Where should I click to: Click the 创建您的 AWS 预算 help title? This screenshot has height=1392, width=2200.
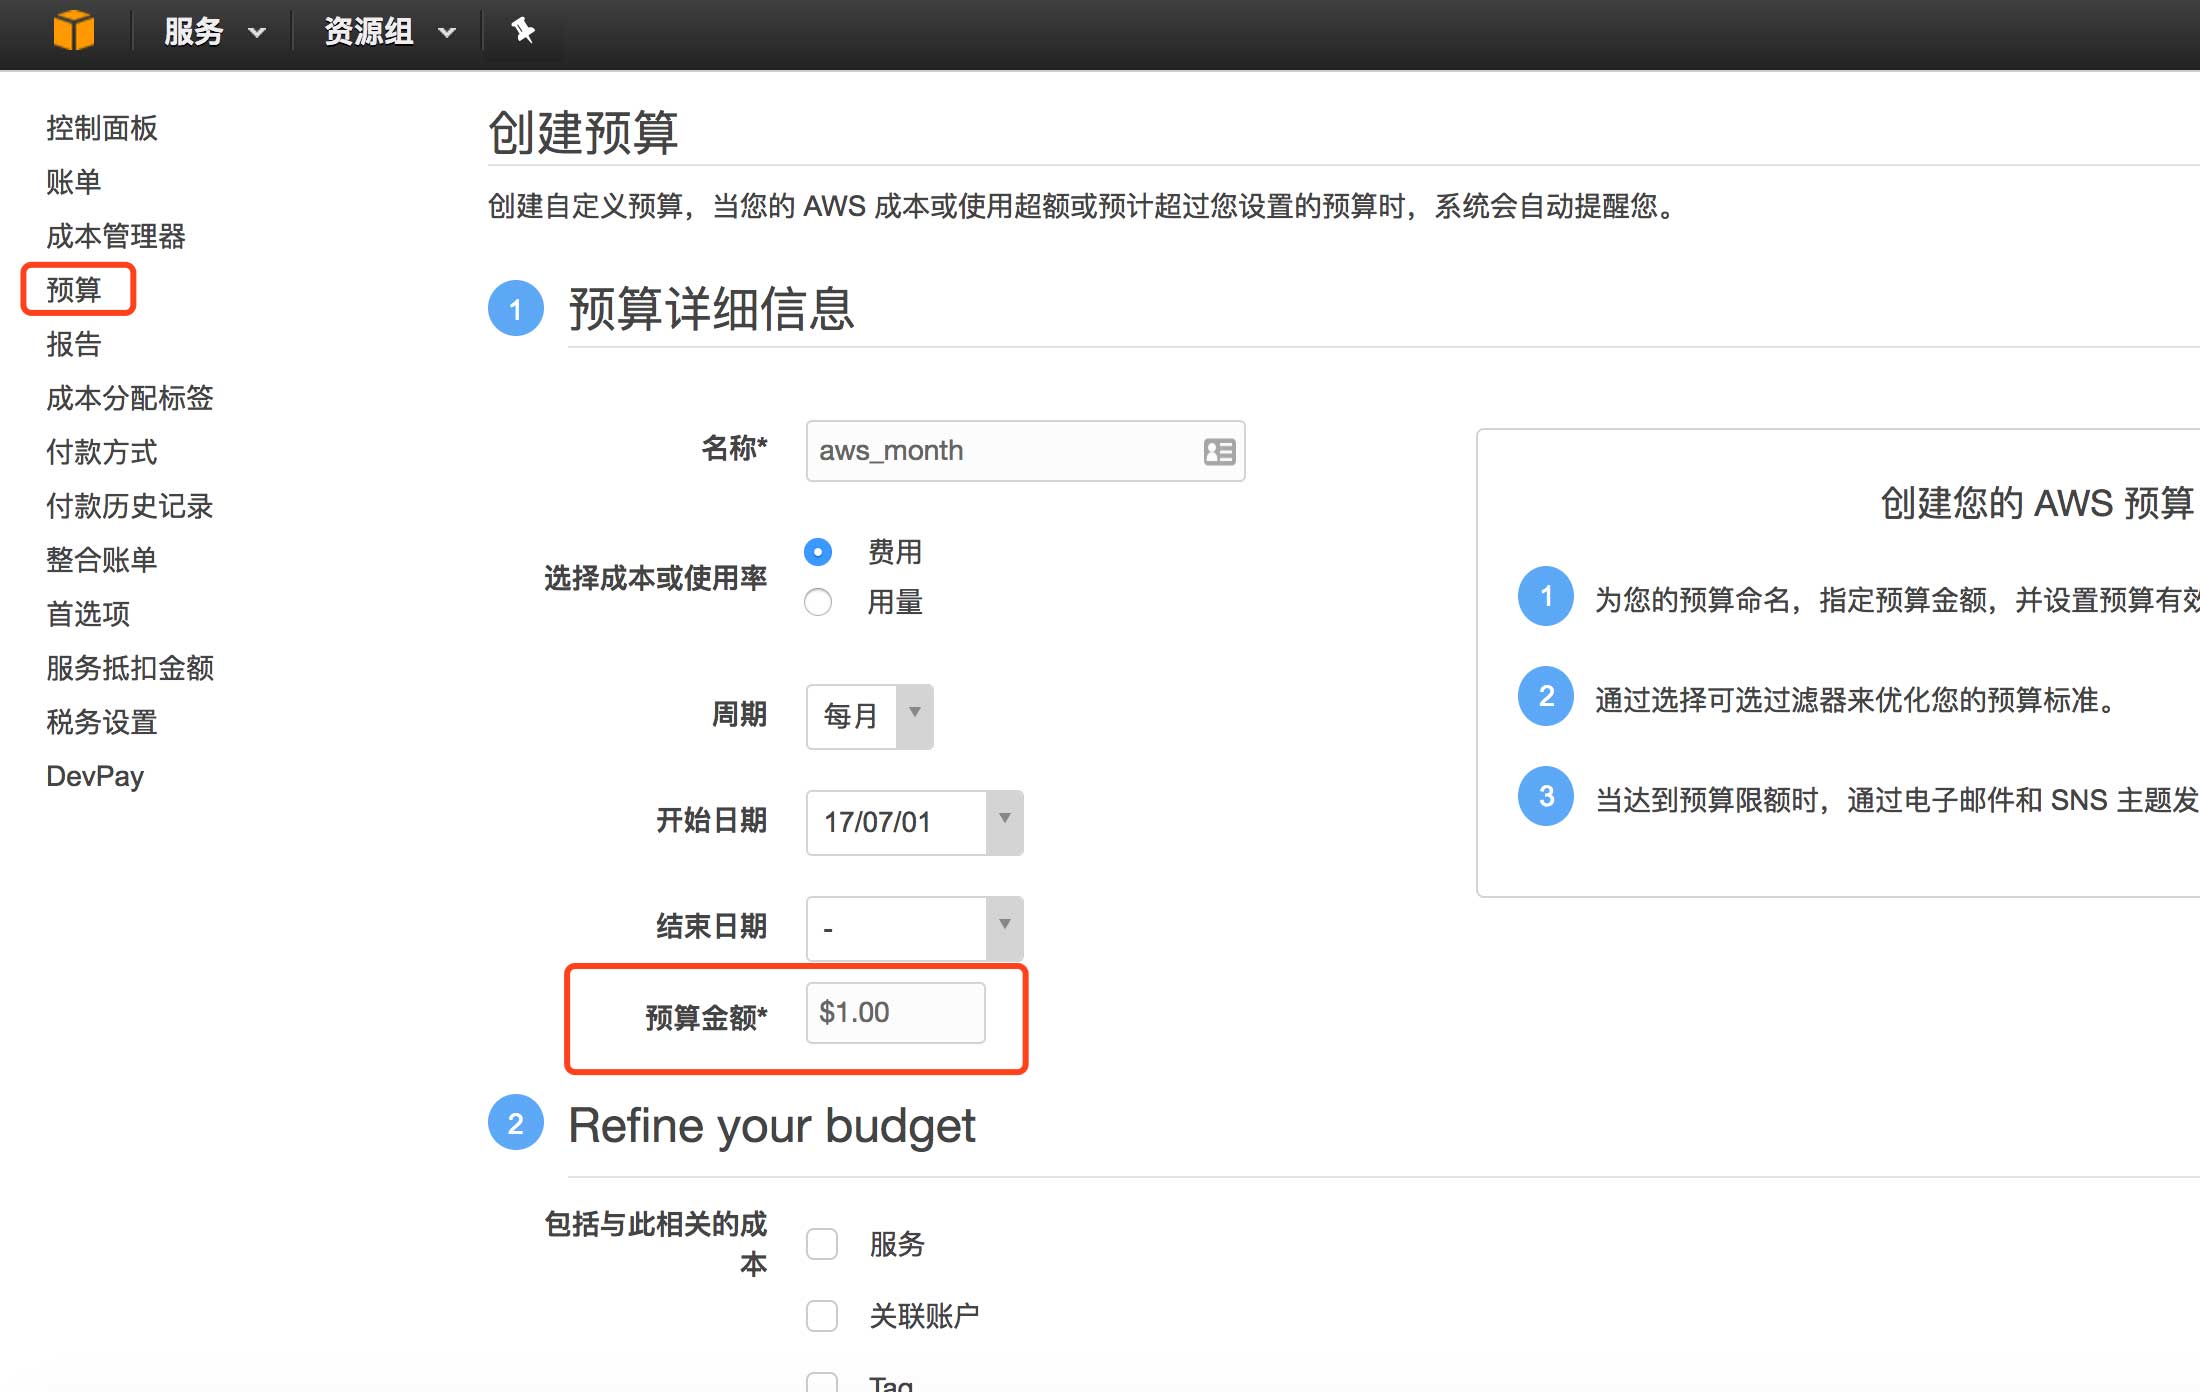pyautogui.click(x=2037, y=503)
